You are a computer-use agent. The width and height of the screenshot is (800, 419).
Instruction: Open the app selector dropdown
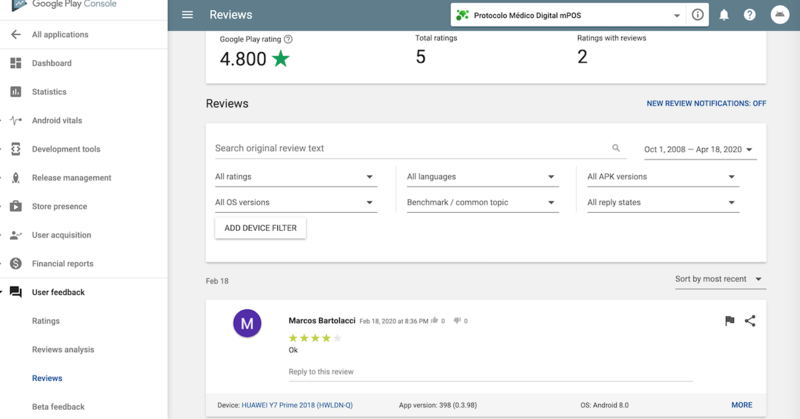(566, 15)
